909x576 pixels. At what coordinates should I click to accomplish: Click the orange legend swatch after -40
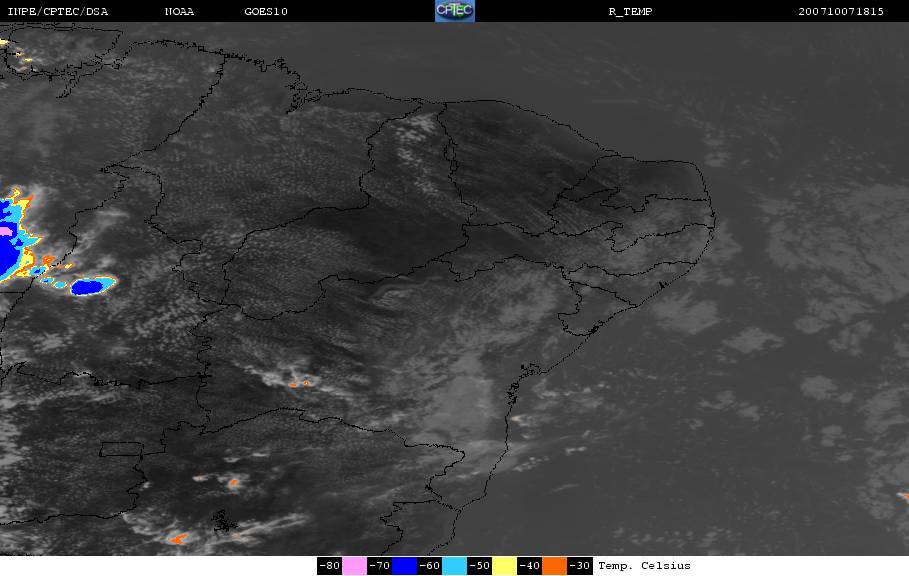pyautogui.click(x=554, y=566)
